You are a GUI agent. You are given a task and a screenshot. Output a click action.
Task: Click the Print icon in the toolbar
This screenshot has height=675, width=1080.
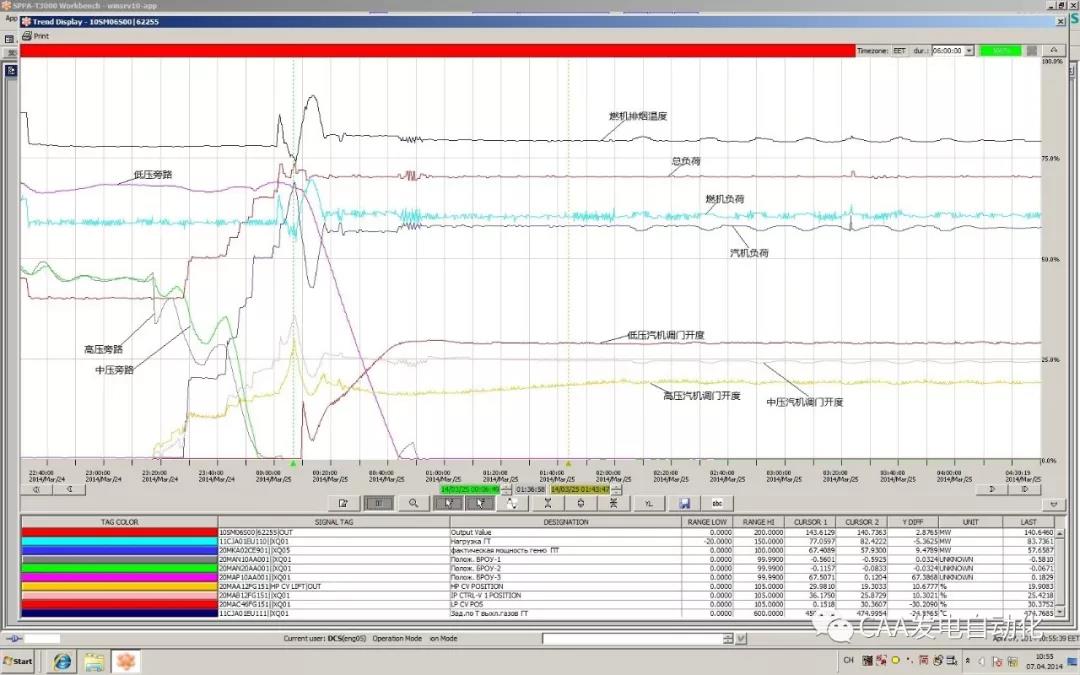(27, 35)
